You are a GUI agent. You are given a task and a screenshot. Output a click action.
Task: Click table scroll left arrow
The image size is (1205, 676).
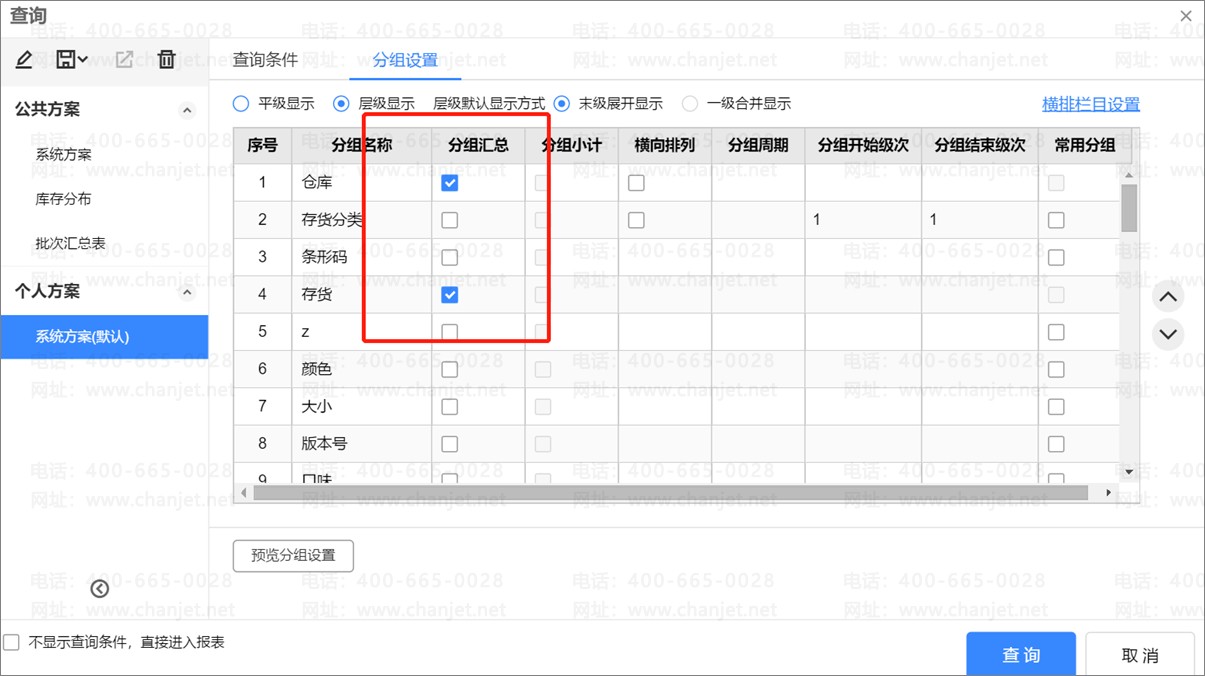tap(243, 493)
